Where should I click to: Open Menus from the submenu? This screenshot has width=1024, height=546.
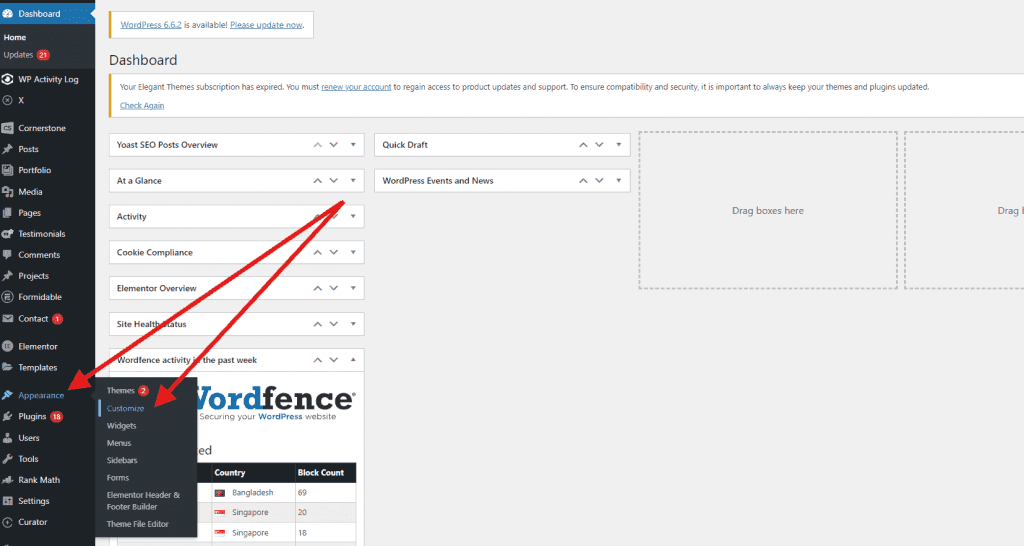click(119, 443)
